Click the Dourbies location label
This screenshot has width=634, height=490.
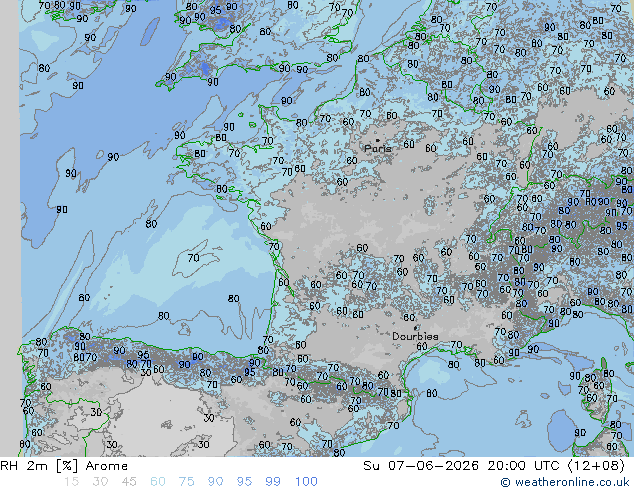415,336
